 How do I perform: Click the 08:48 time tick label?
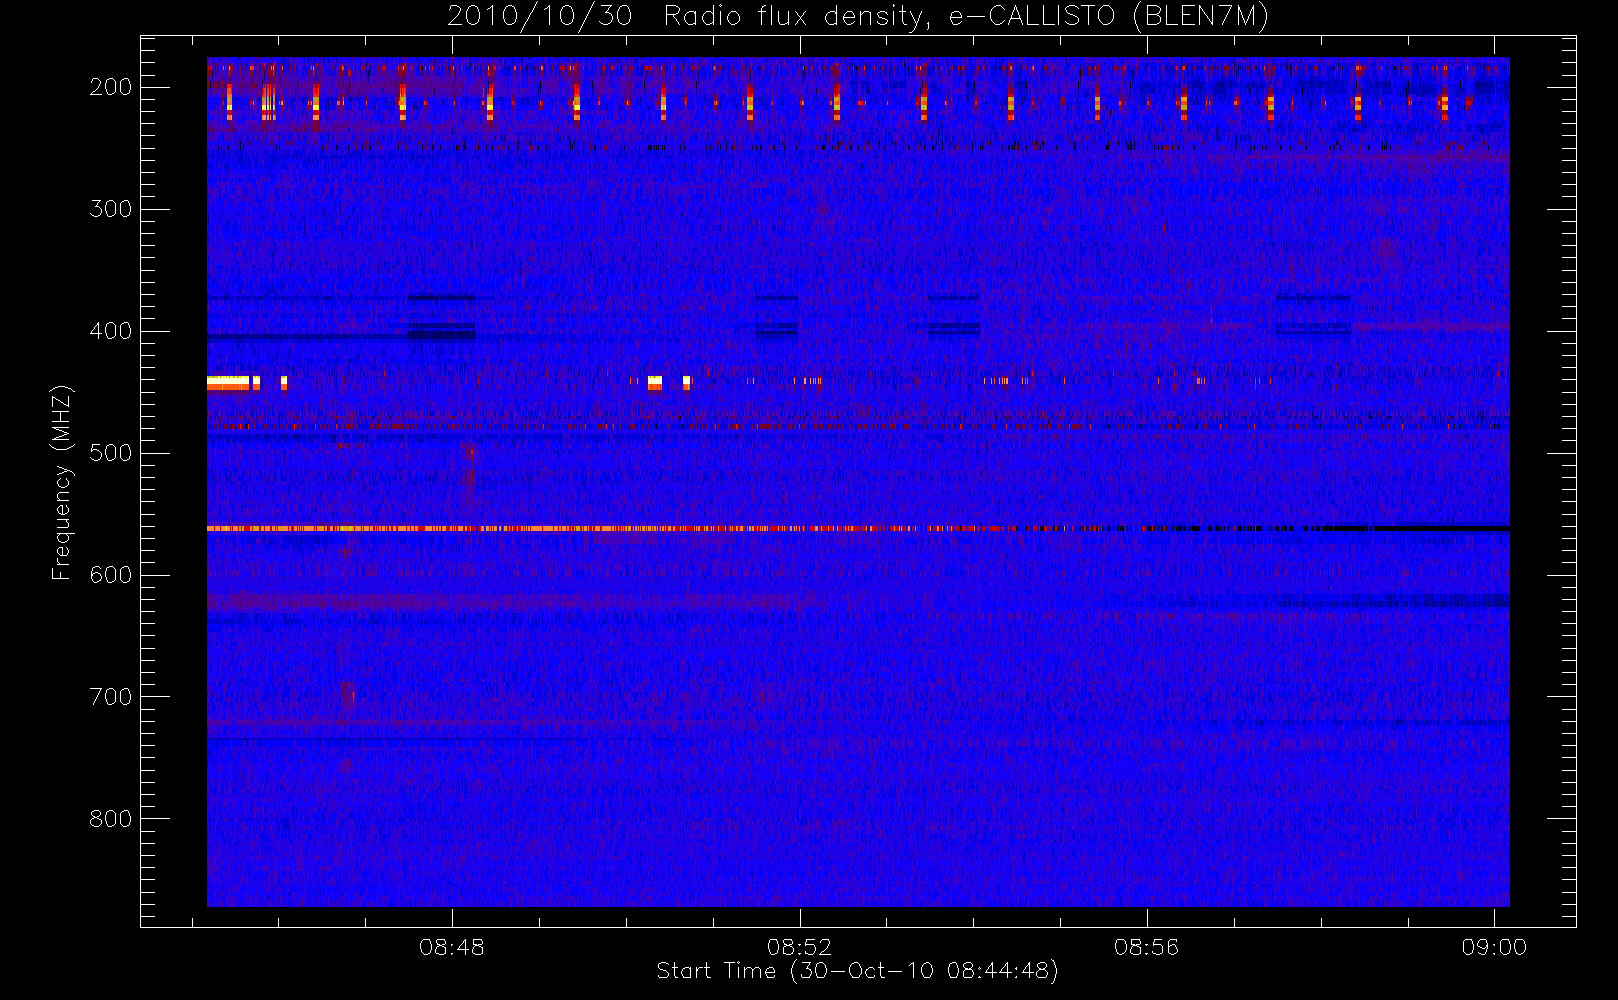452,946
